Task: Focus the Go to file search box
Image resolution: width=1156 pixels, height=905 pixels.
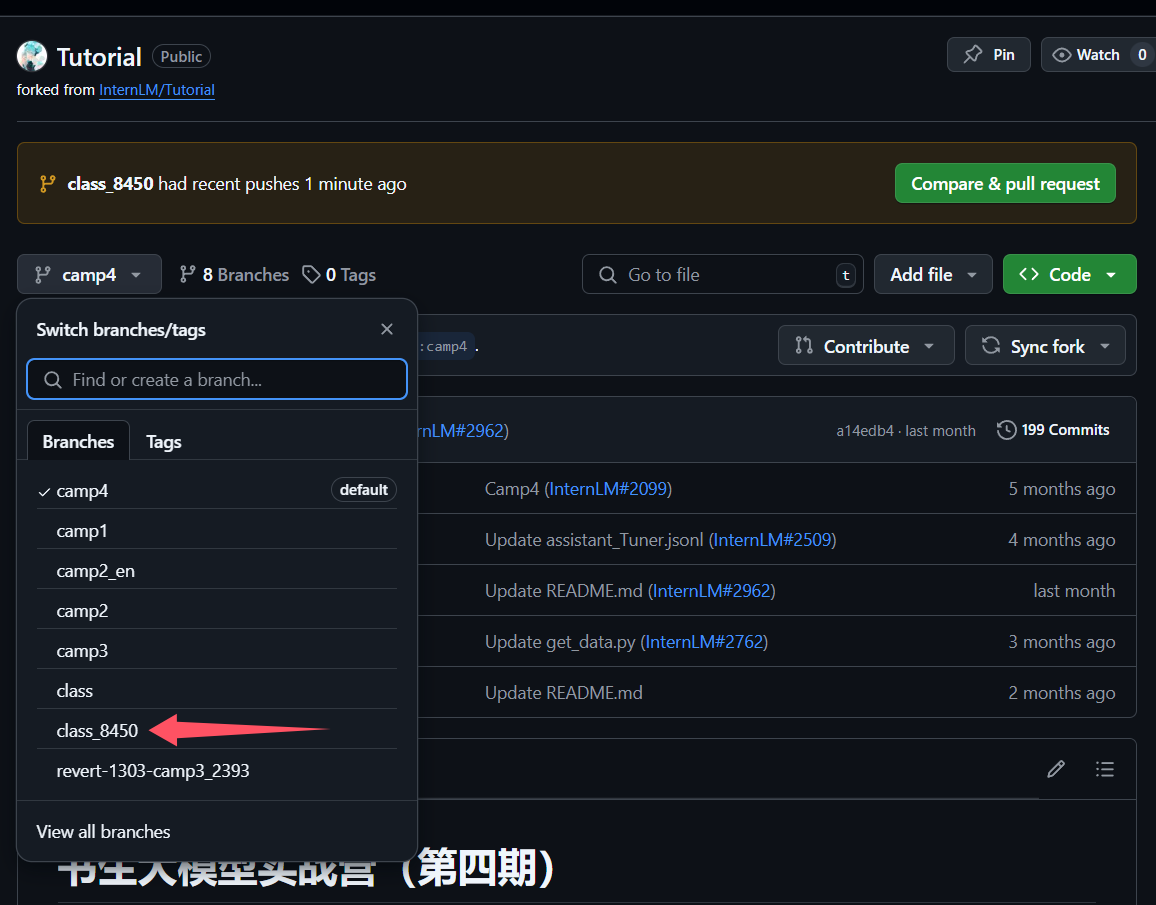Action: 722,274
